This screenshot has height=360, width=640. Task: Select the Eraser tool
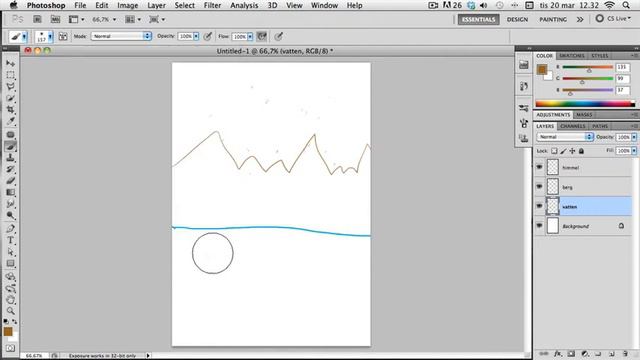coord(11,180)
